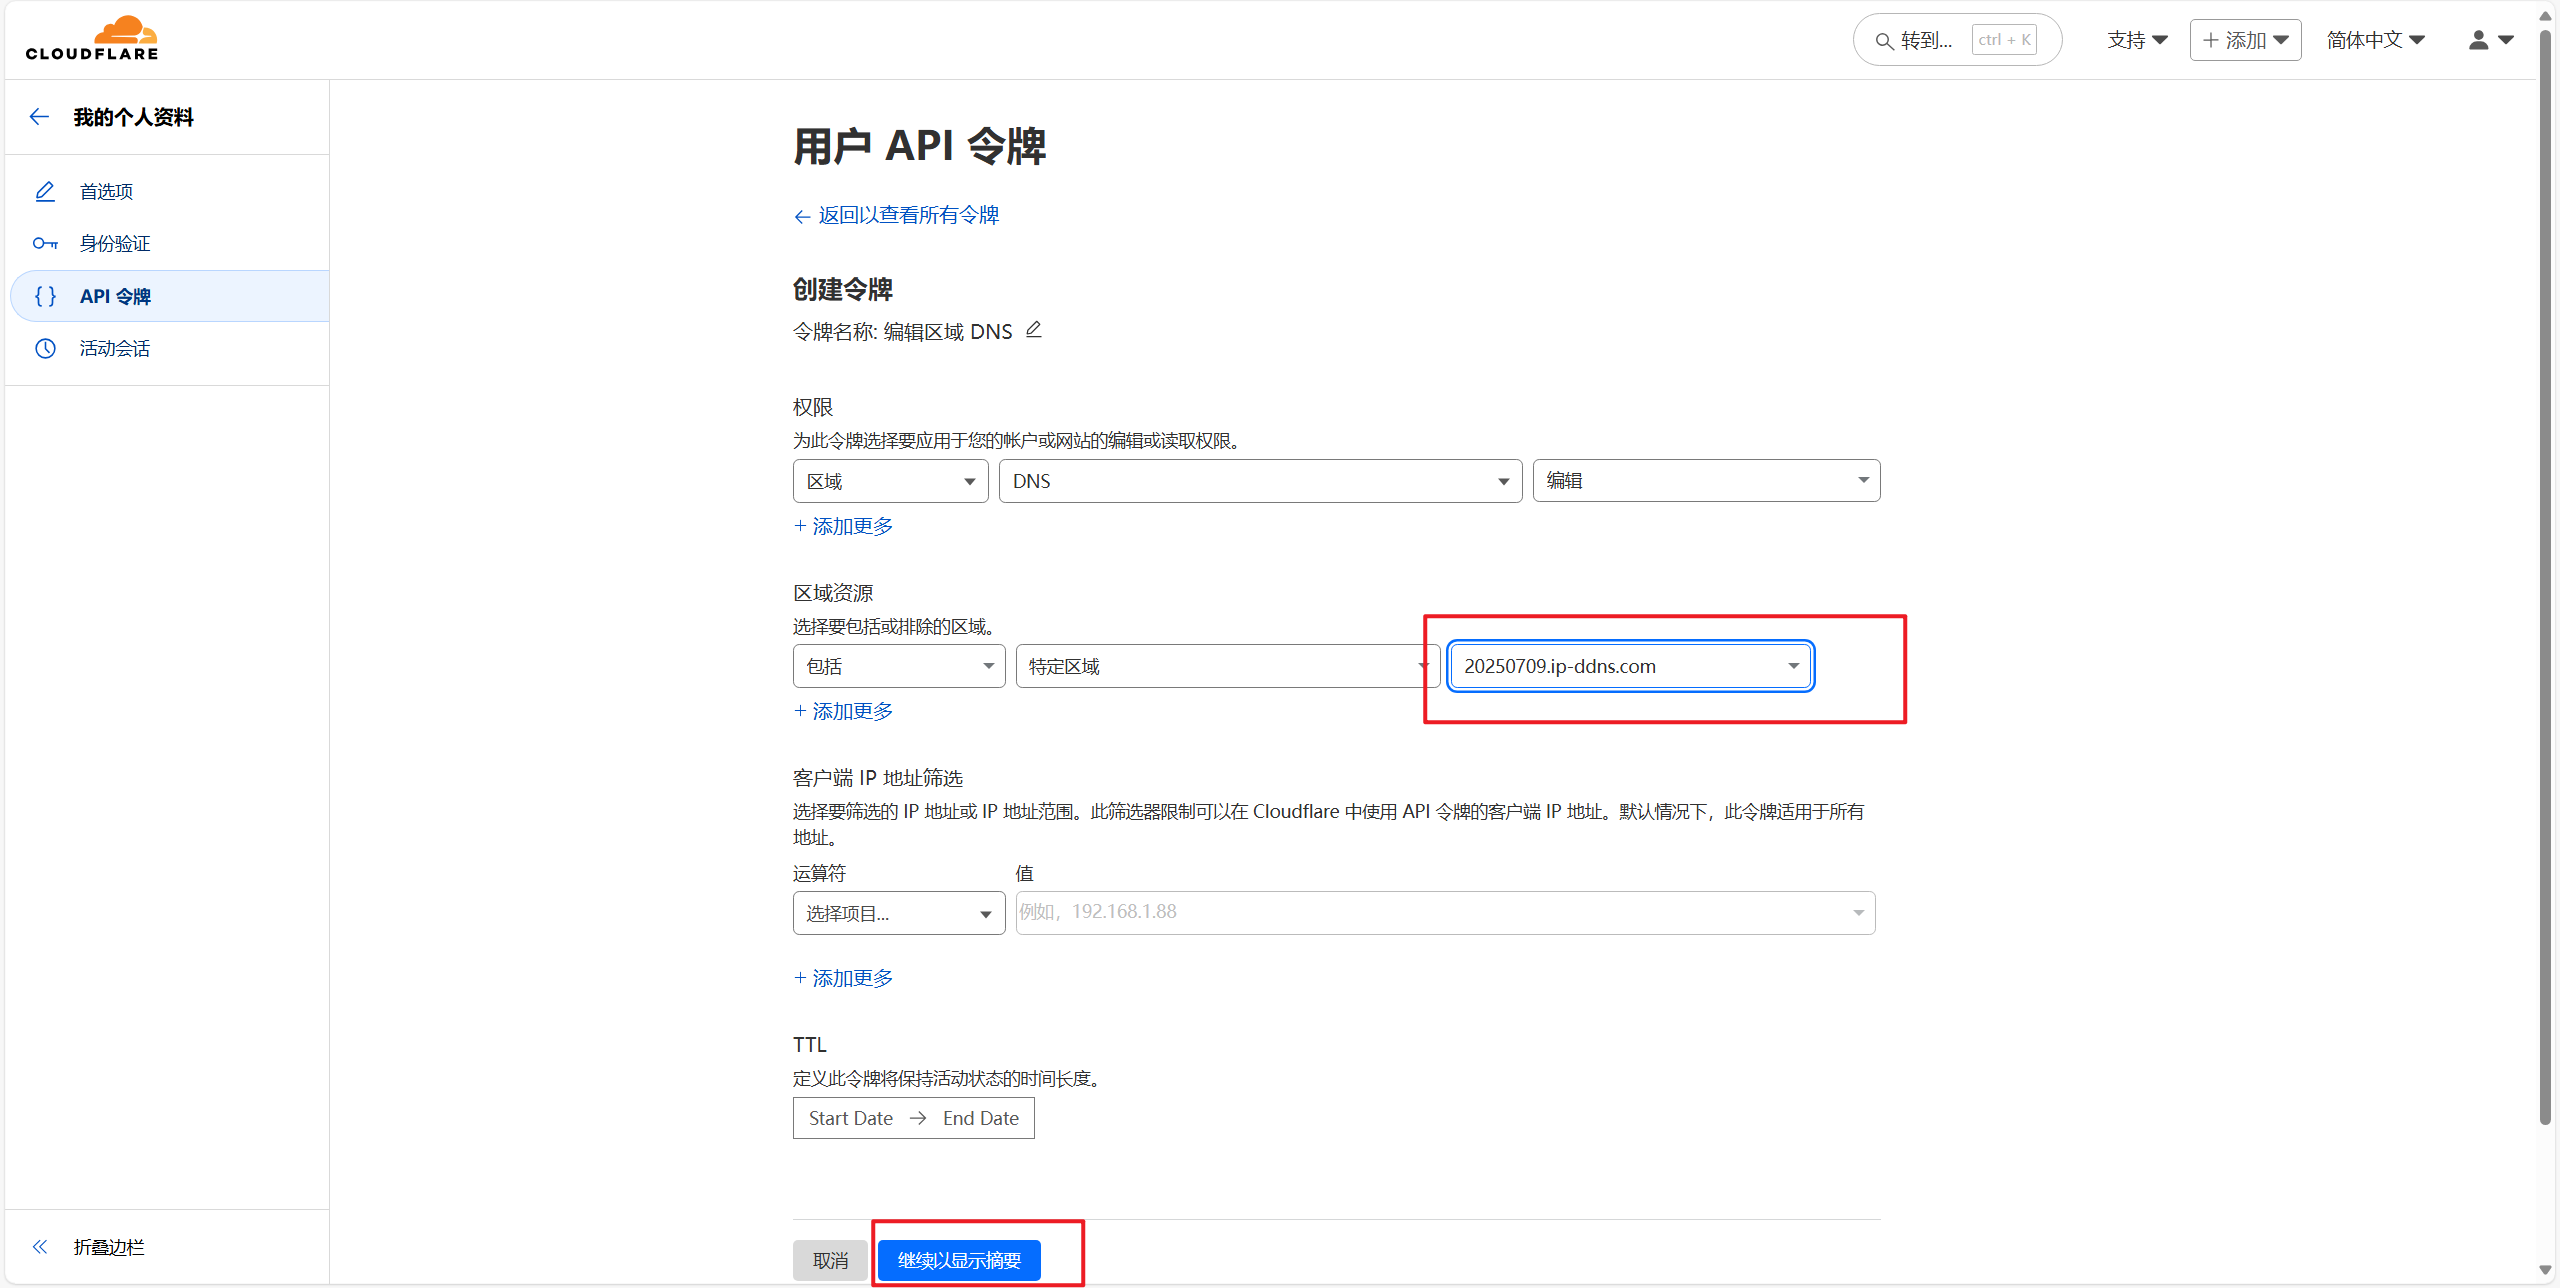The image size is (2560, 1288).
Task: Click the 取消 button
Action: [x=830, y=1260]
